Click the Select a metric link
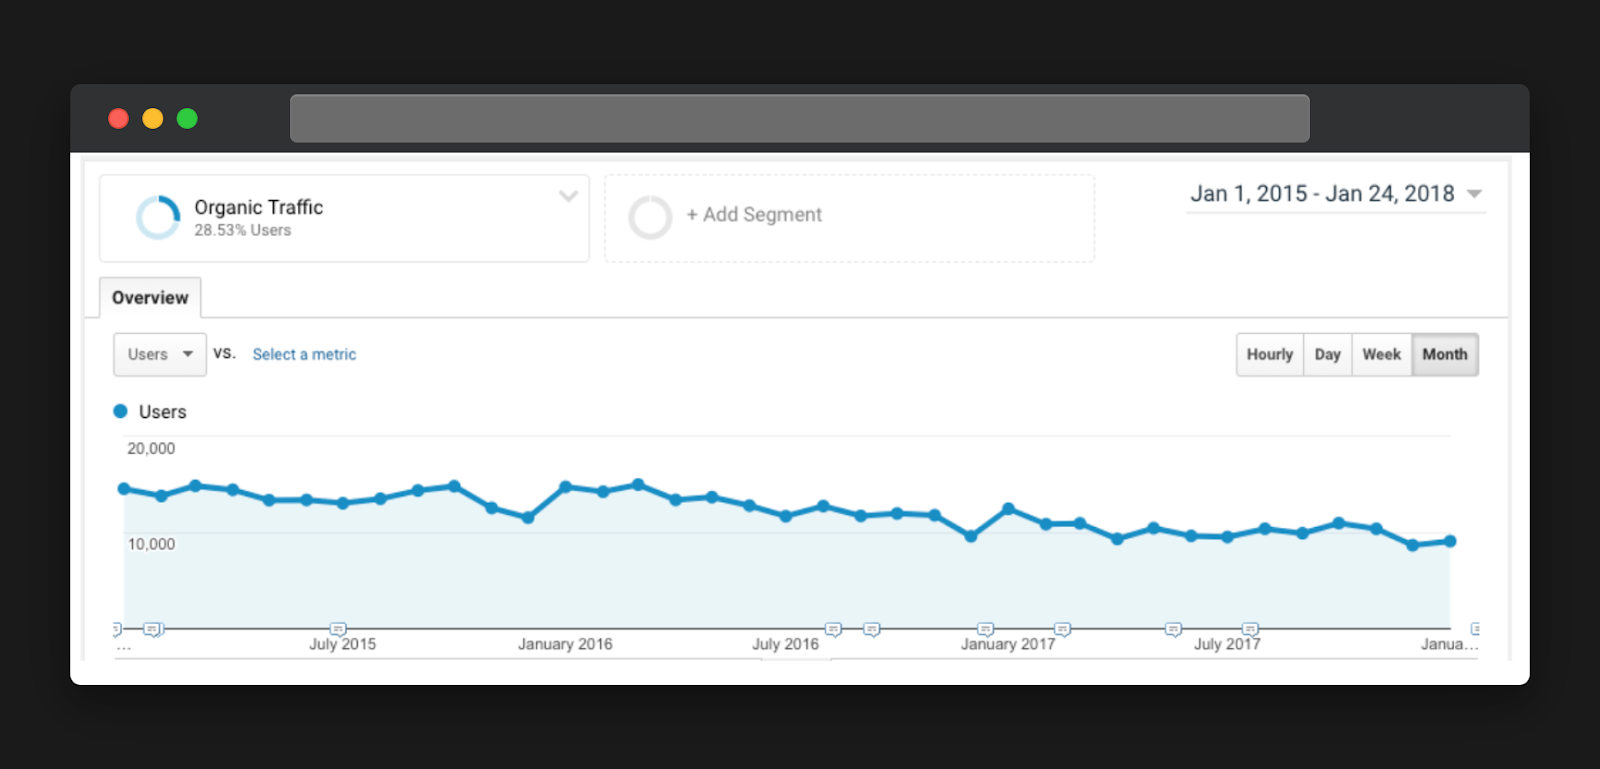The width and height of the screenshot is (1600, 769). coord(304,355)
